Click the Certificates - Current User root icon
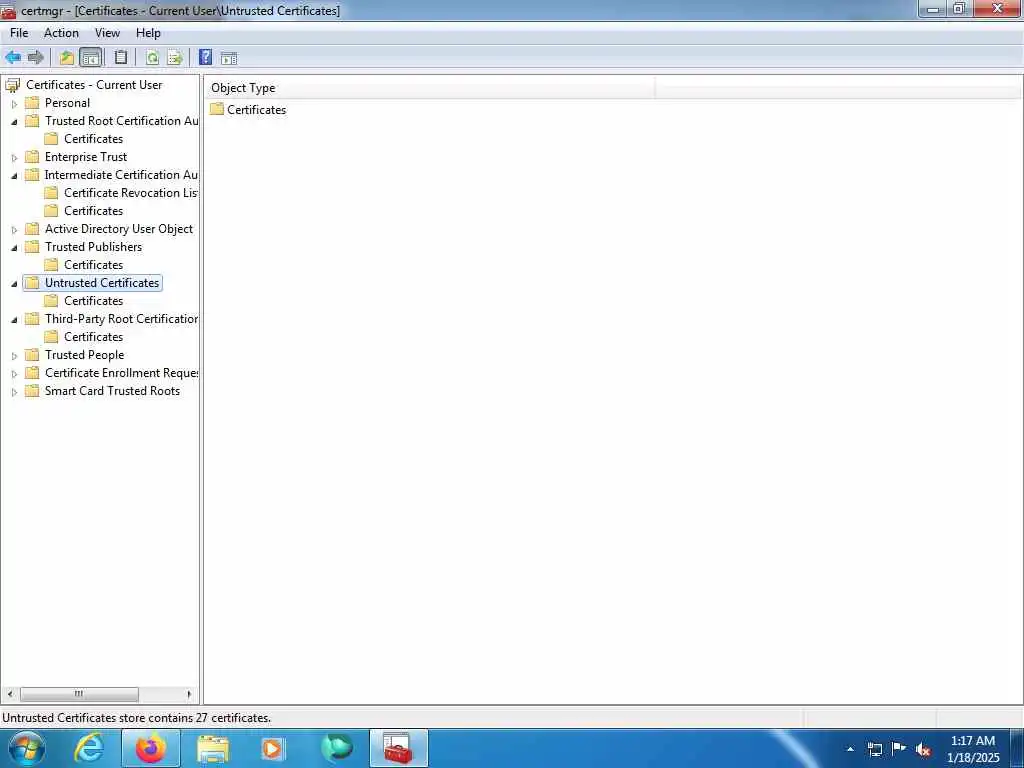The image size is (1024, 768). tap(12, 85)
